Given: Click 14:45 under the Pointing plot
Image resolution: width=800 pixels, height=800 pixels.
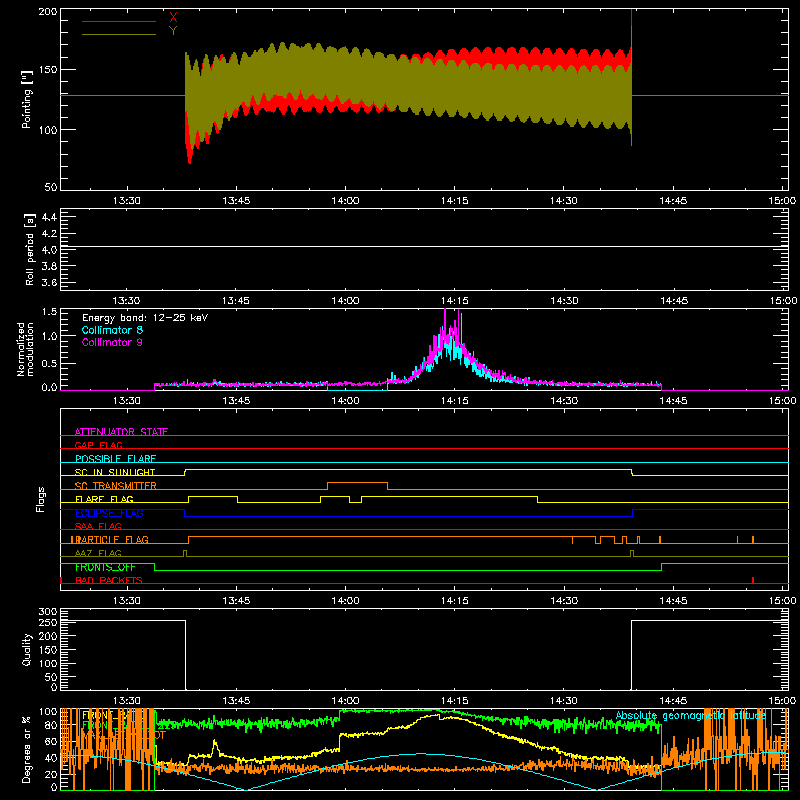Looking at the screenshot, I should 673,201.
